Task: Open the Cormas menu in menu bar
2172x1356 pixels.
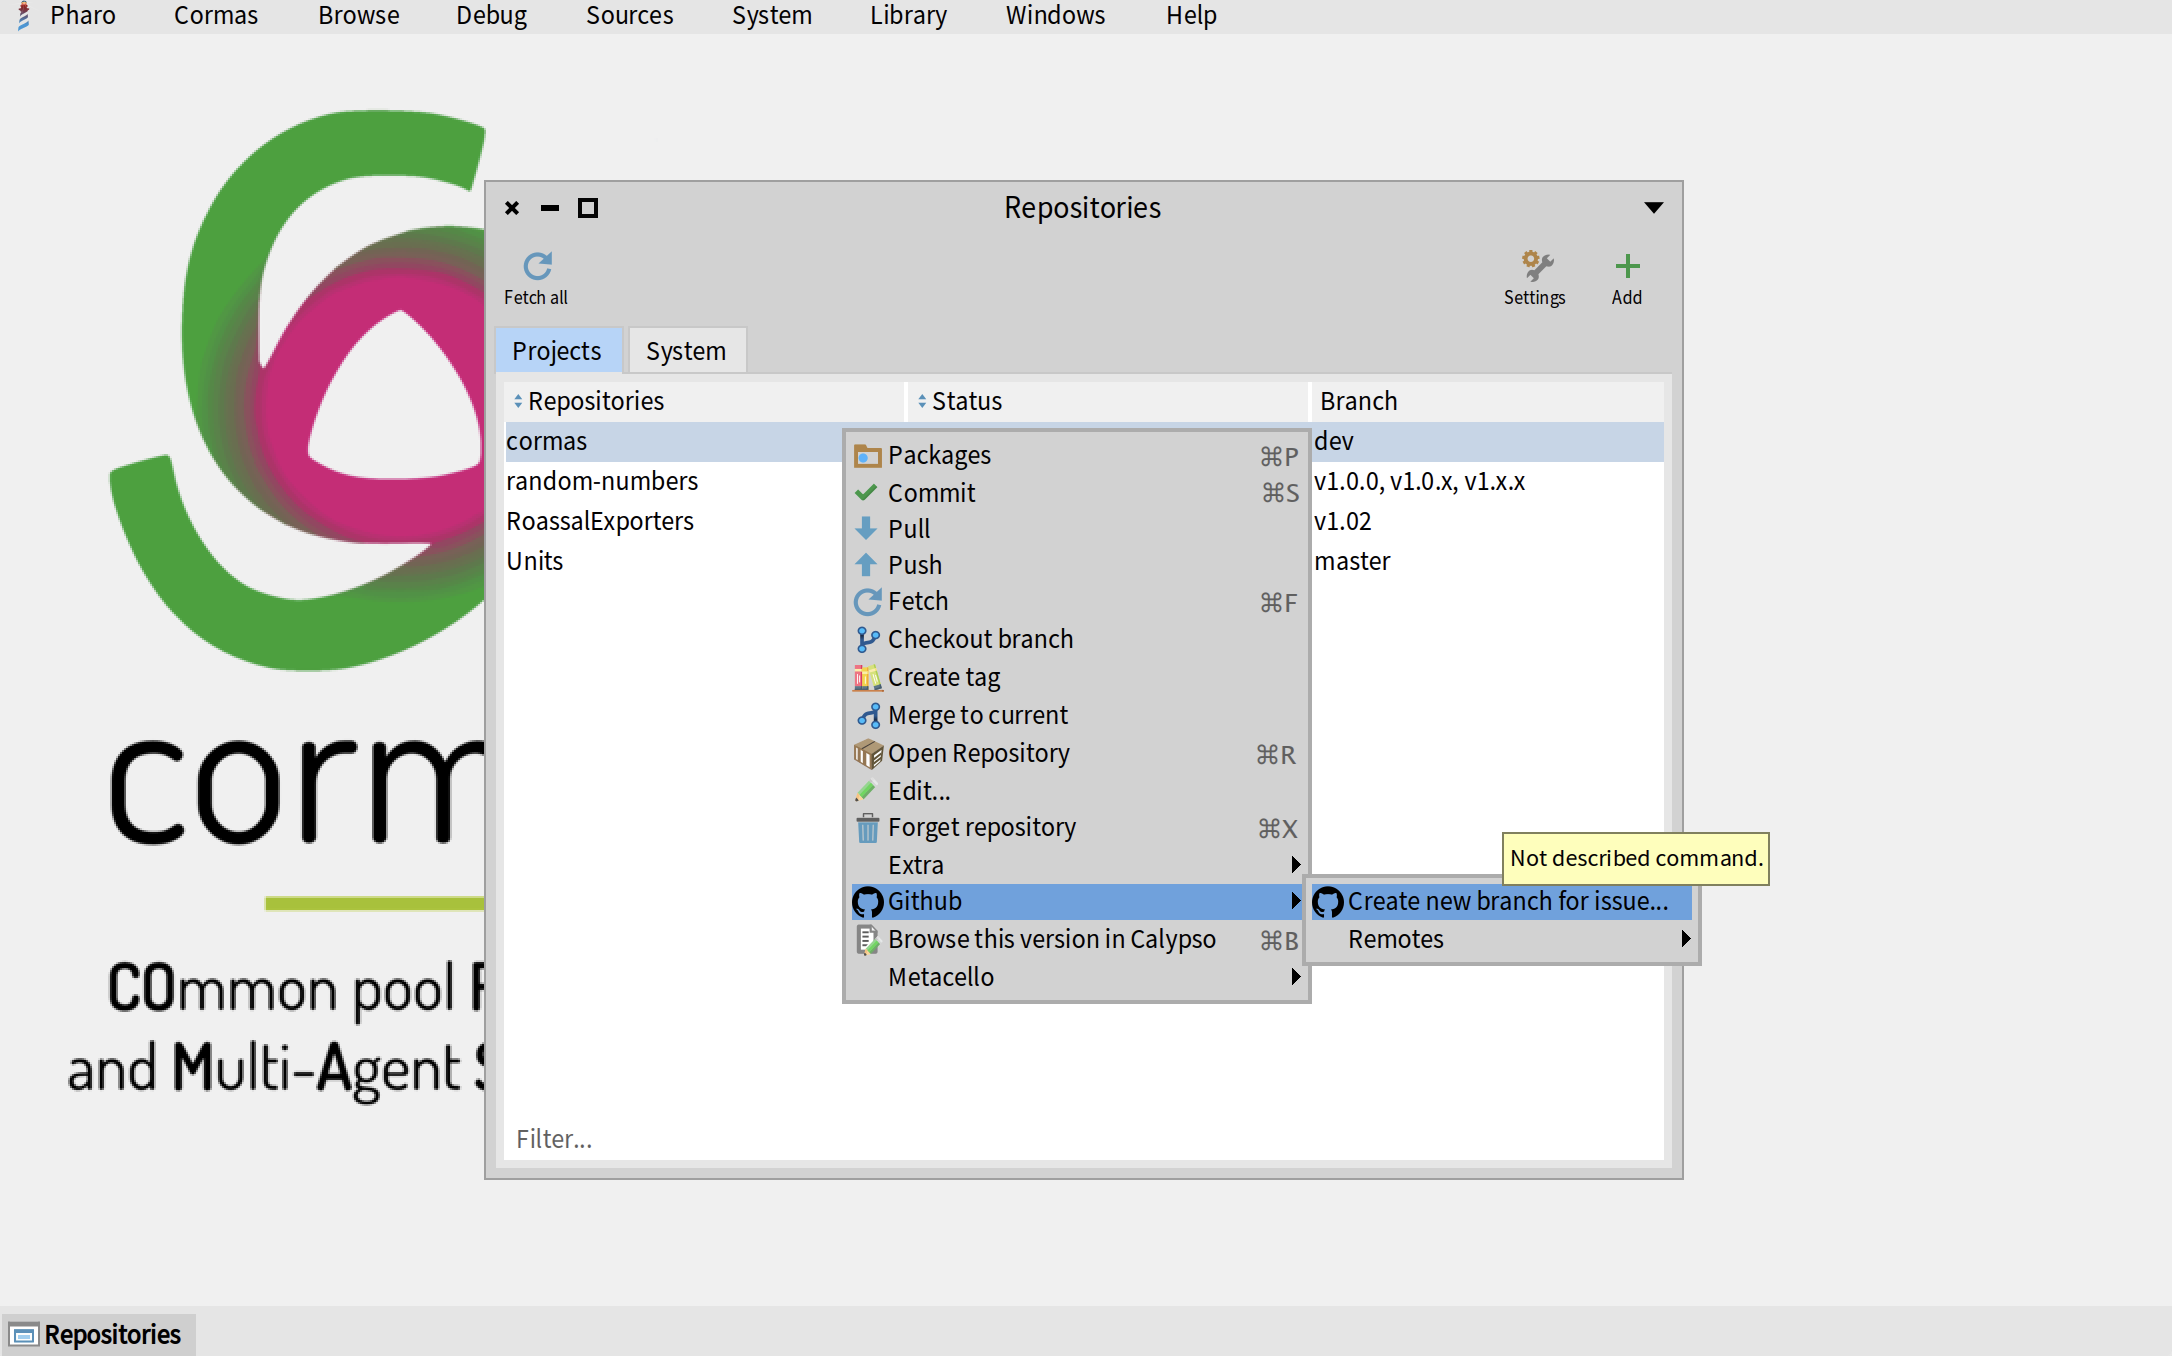Action: coord(215,16)
